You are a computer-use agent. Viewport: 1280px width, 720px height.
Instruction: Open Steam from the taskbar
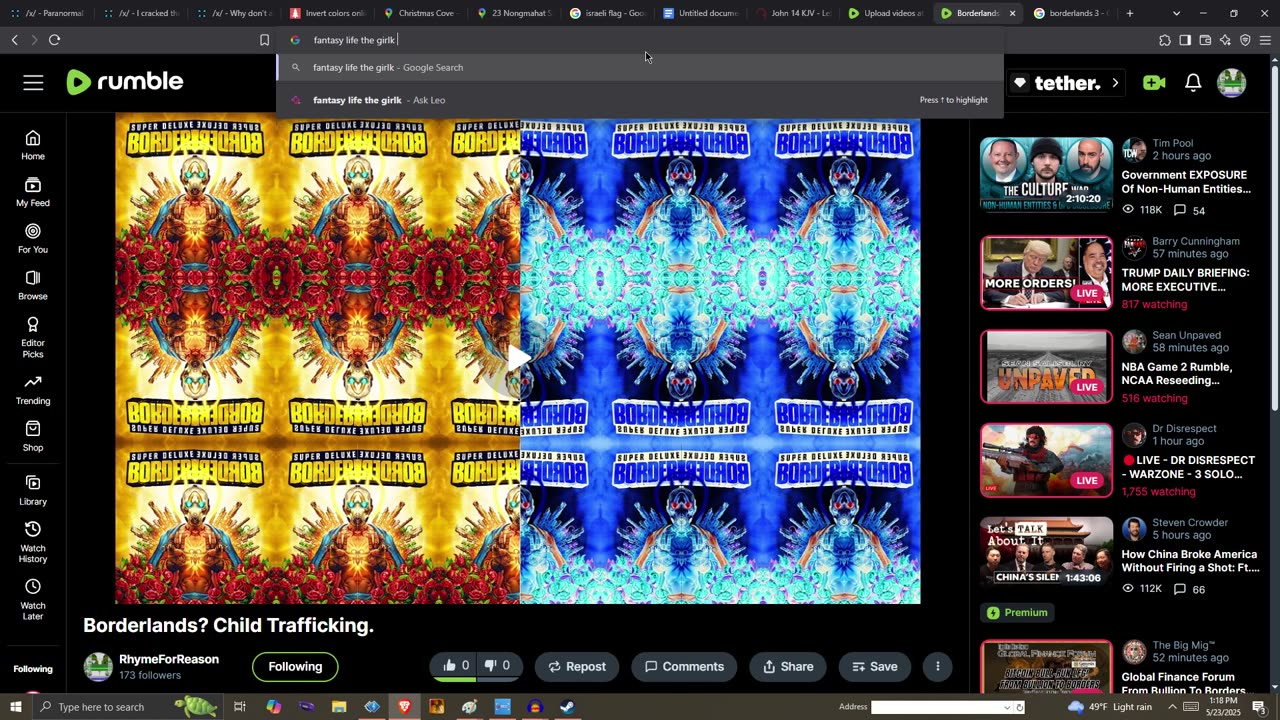(567, 707)
